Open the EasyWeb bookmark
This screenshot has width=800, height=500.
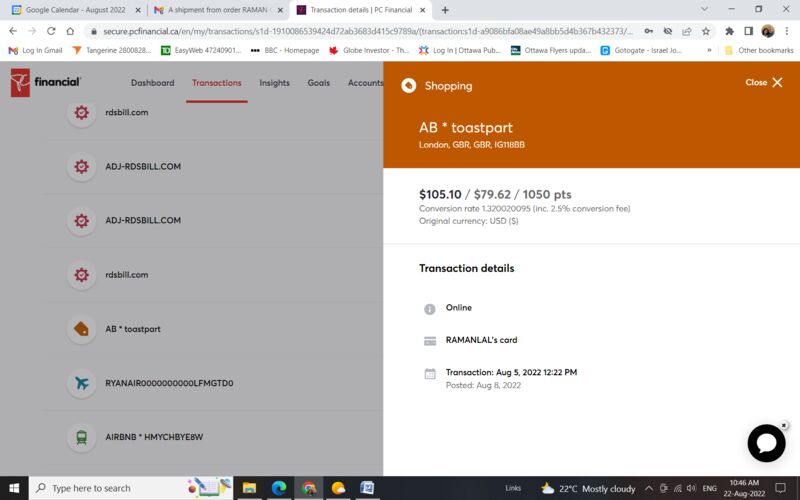pyautogui.click(x=201, y=50)
